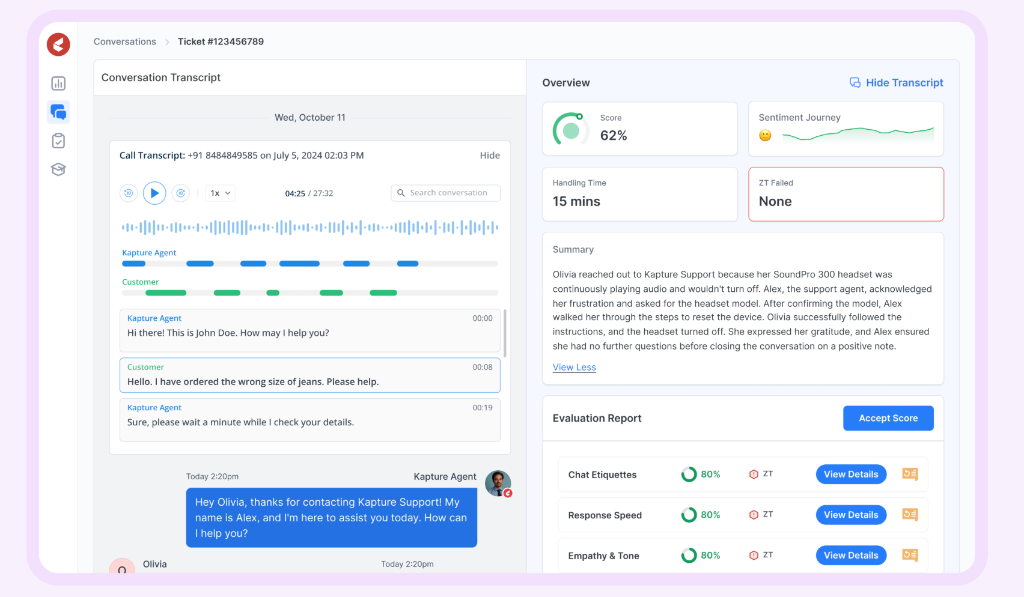The width and height of the screenshot is (1024, 597).
Task: Select the Ticket #123456789 breadcrumb item
Action: tap(220, 42)
